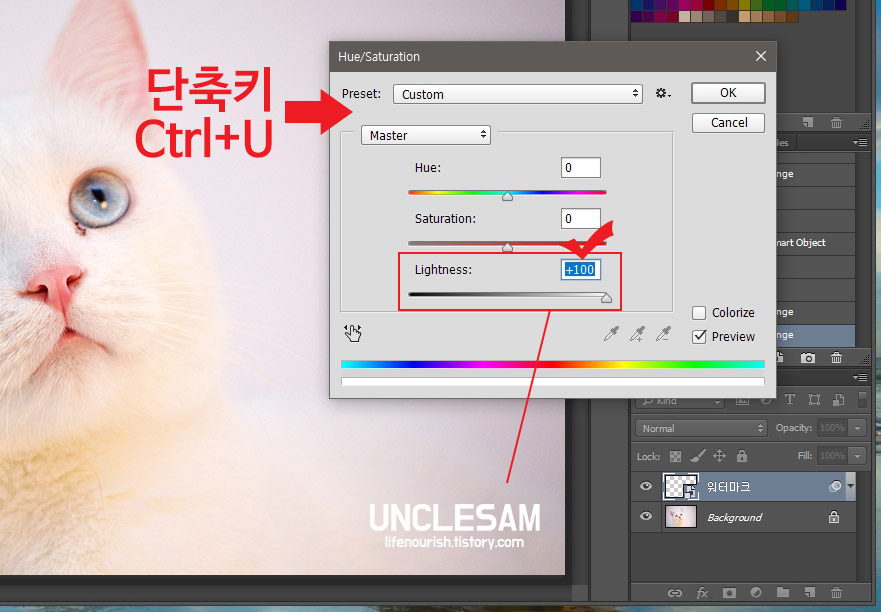Hide the 워터마크 layer via eye icon
This screenshot has height=612, width=881.
(x=646, y=486)
